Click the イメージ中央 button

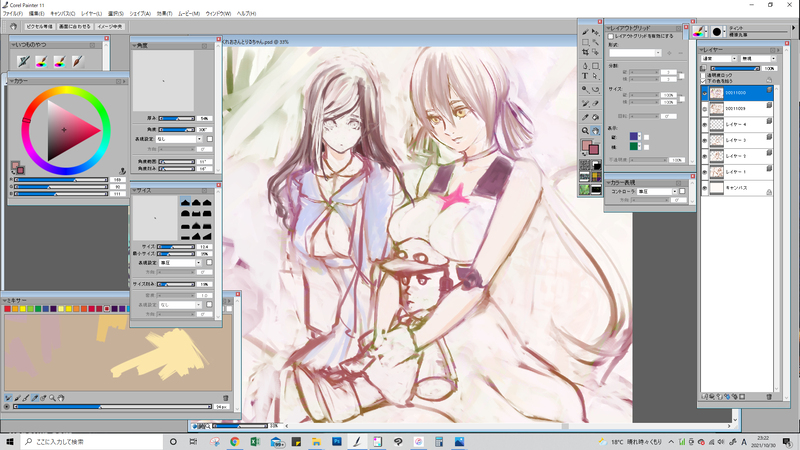click(110, 27)
